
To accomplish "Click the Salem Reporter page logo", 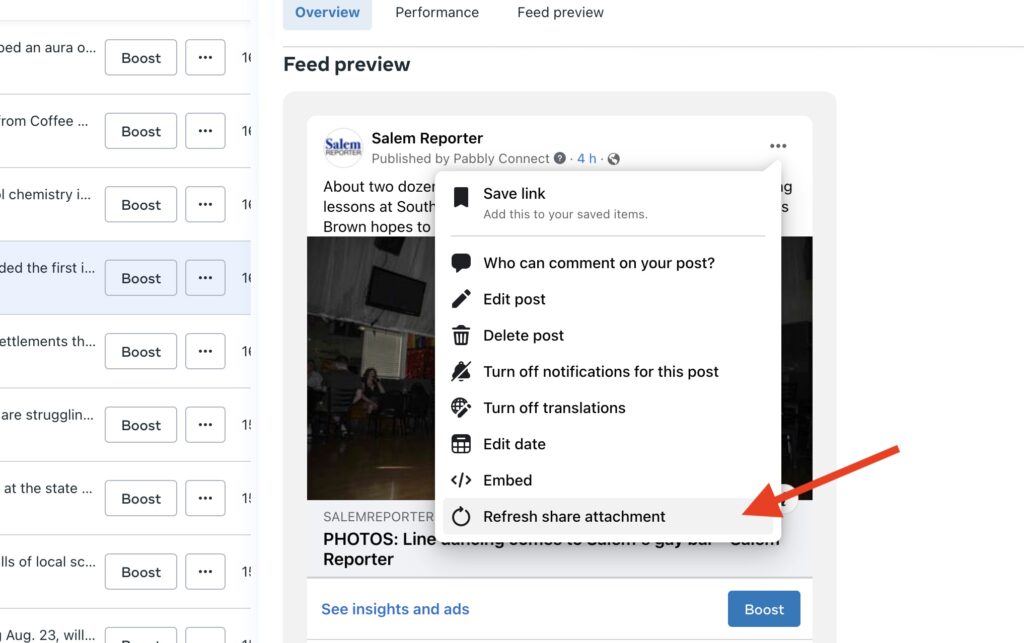I will point(343,147).
